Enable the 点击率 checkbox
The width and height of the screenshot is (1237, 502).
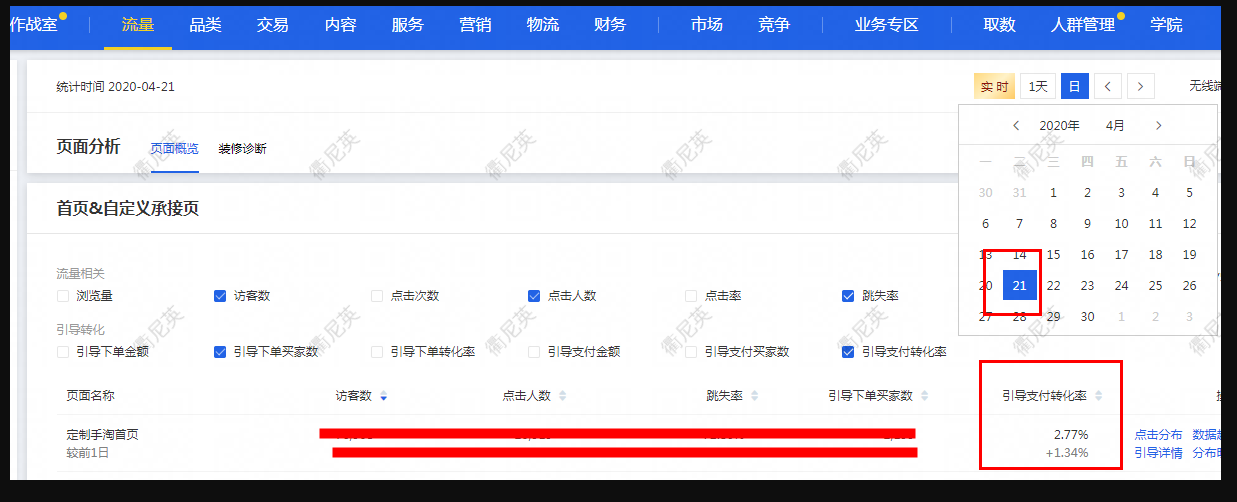[x=691, y=296]
